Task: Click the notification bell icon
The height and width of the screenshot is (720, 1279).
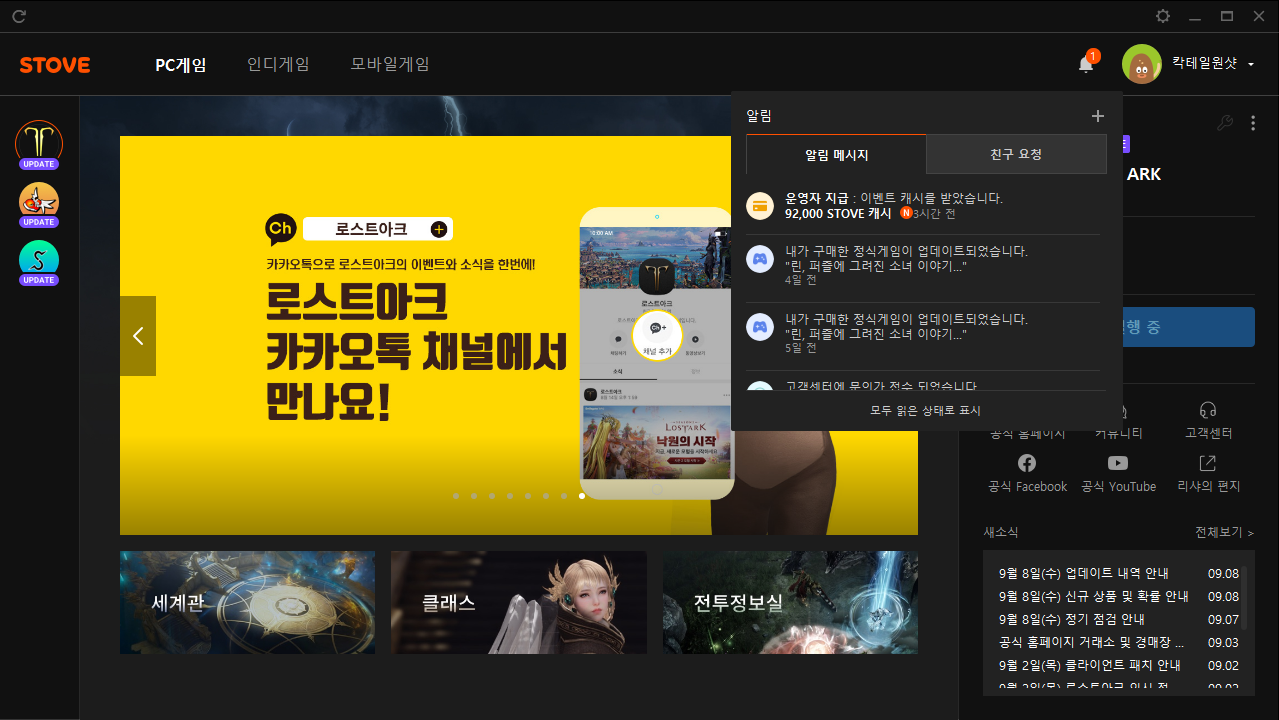Action: (1085, 64)
